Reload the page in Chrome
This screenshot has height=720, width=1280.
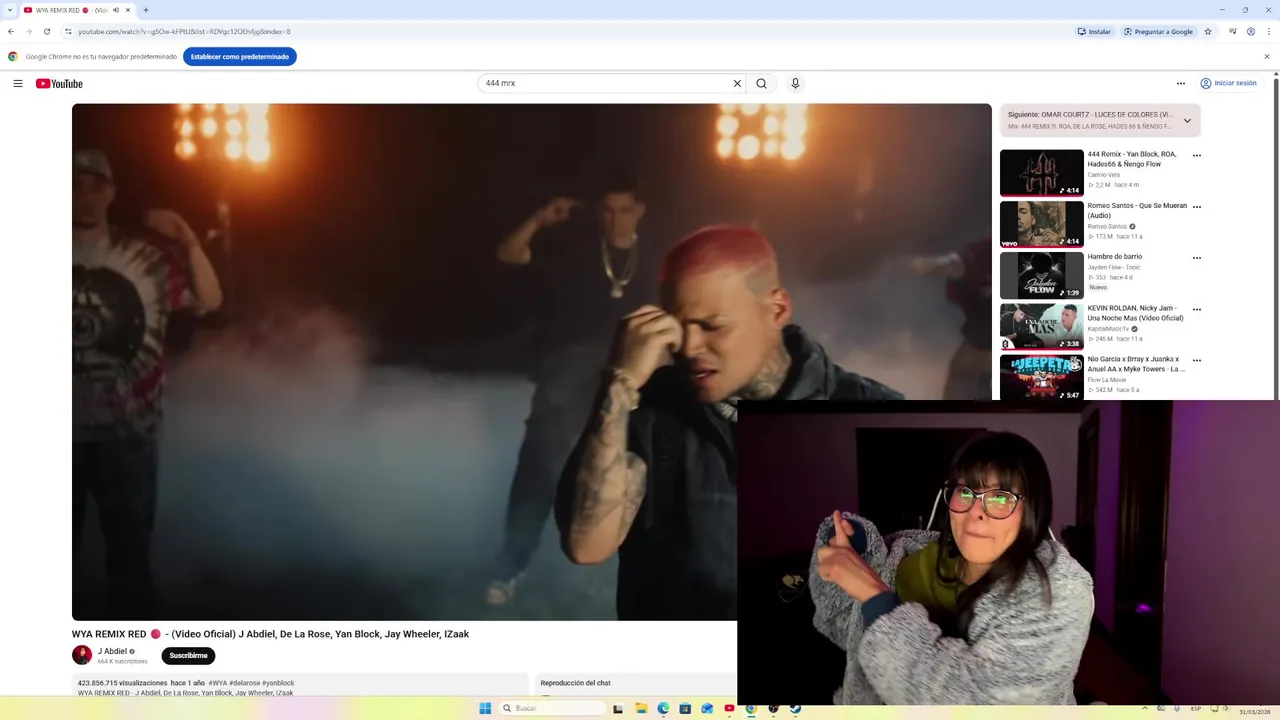(47, 31)
